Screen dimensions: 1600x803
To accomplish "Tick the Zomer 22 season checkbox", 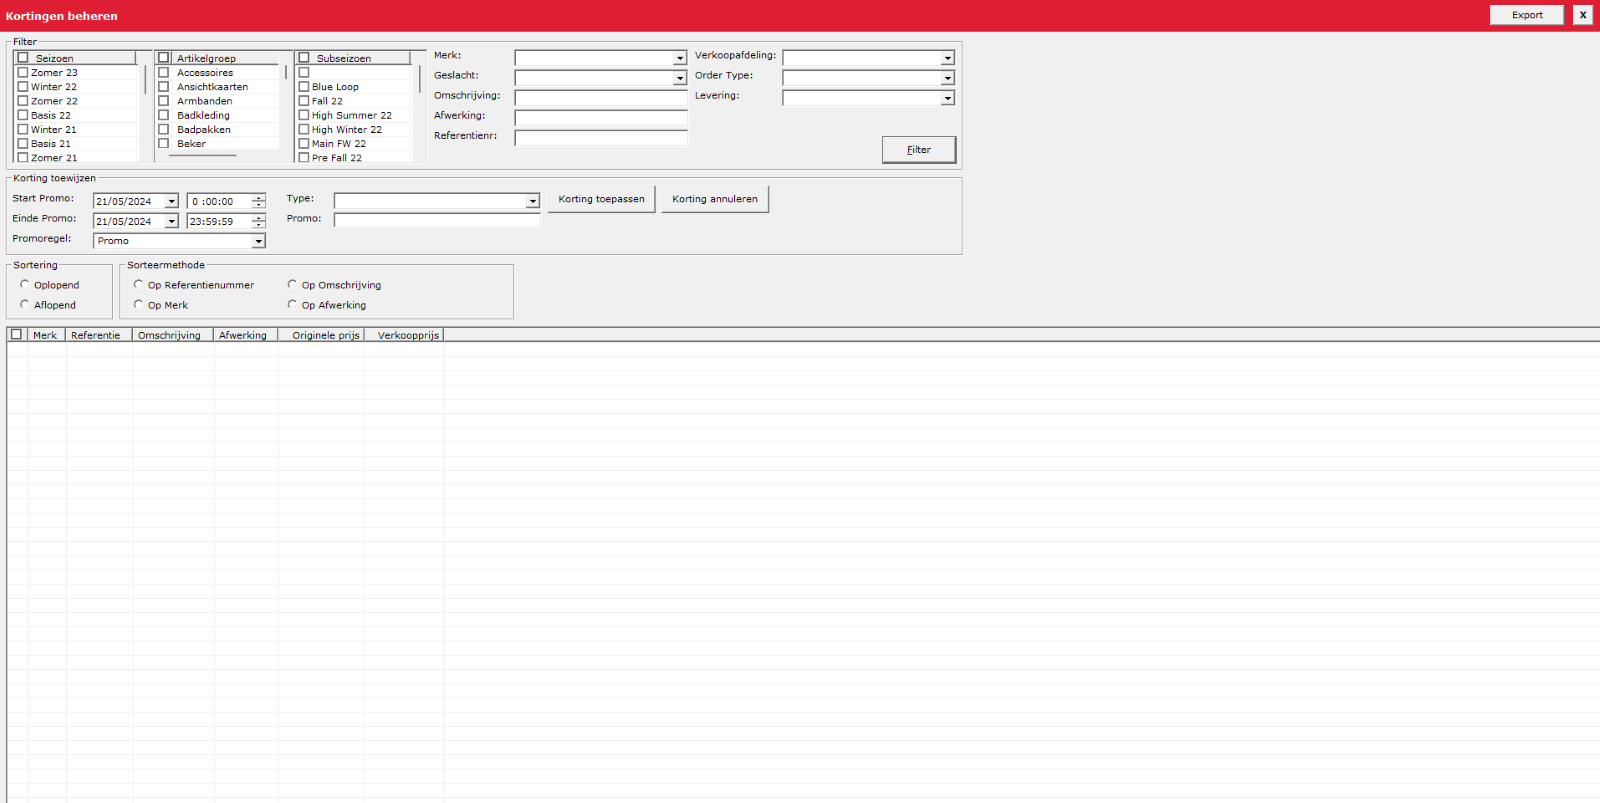I will tap(23, 101).
